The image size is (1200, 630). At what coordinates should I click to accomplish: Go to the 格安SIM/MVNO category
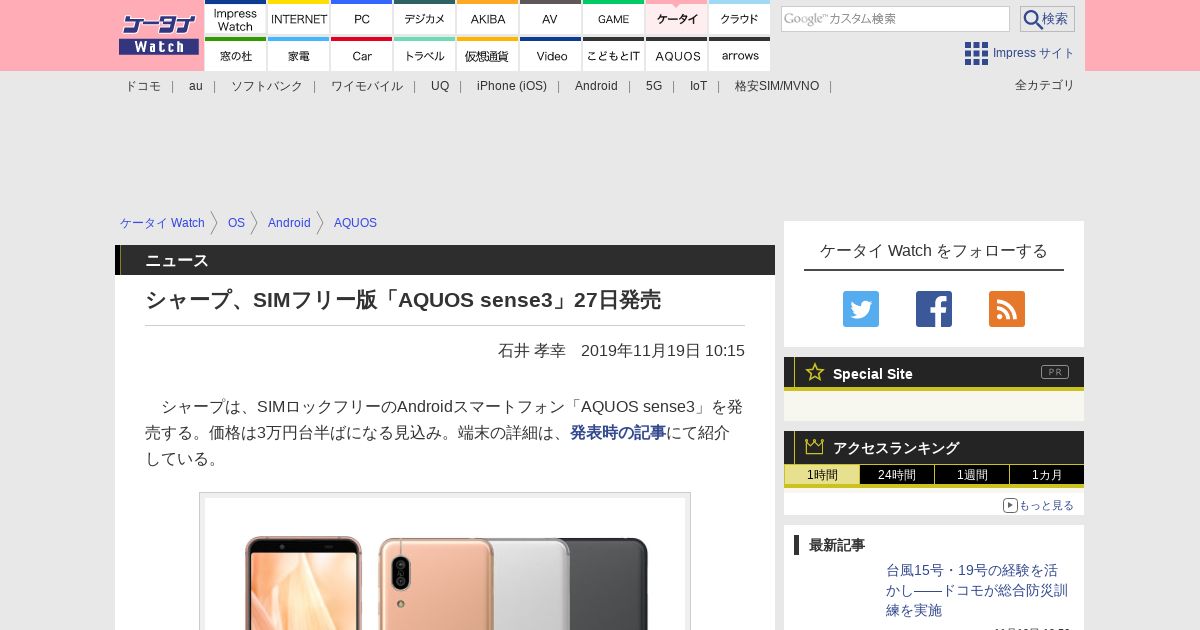(777, 86)
